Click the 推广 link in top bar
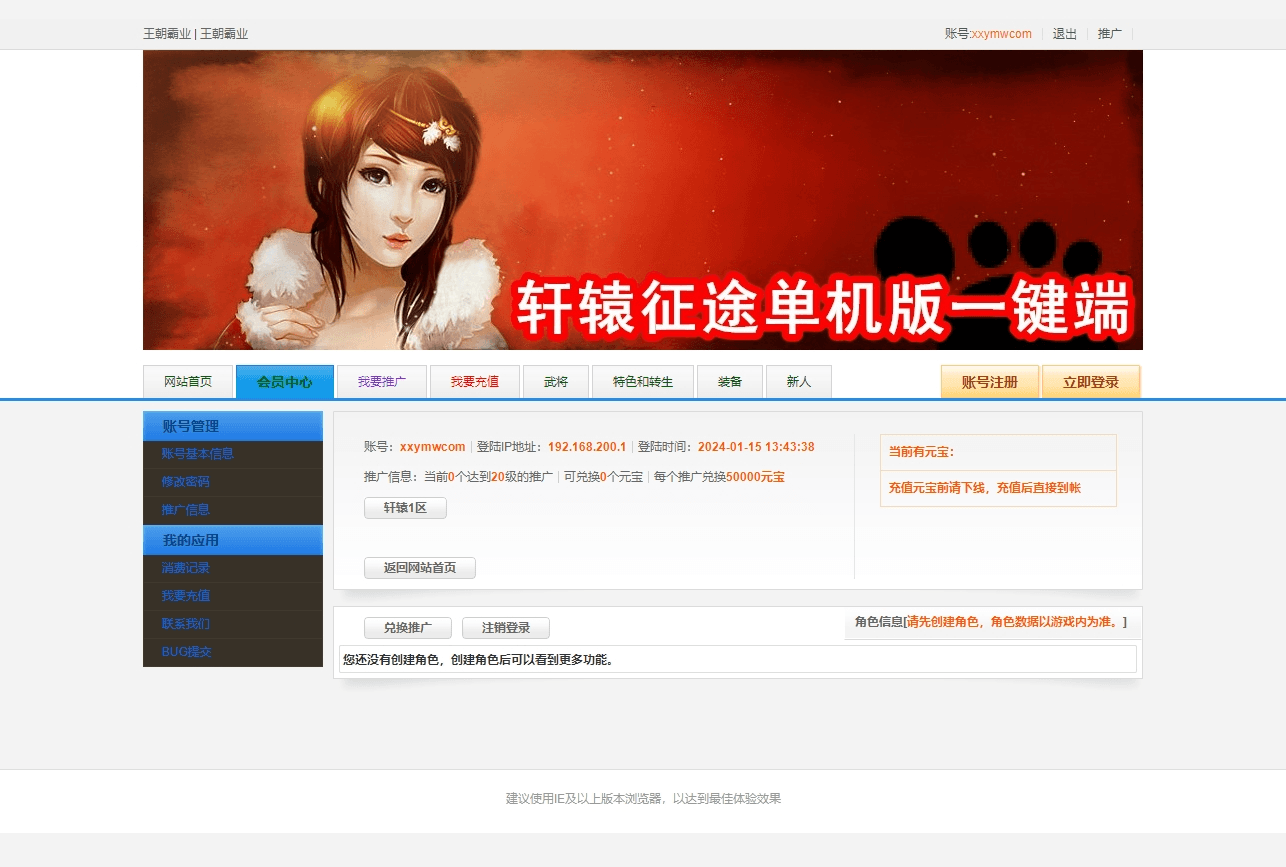 tap(1110, 34)
